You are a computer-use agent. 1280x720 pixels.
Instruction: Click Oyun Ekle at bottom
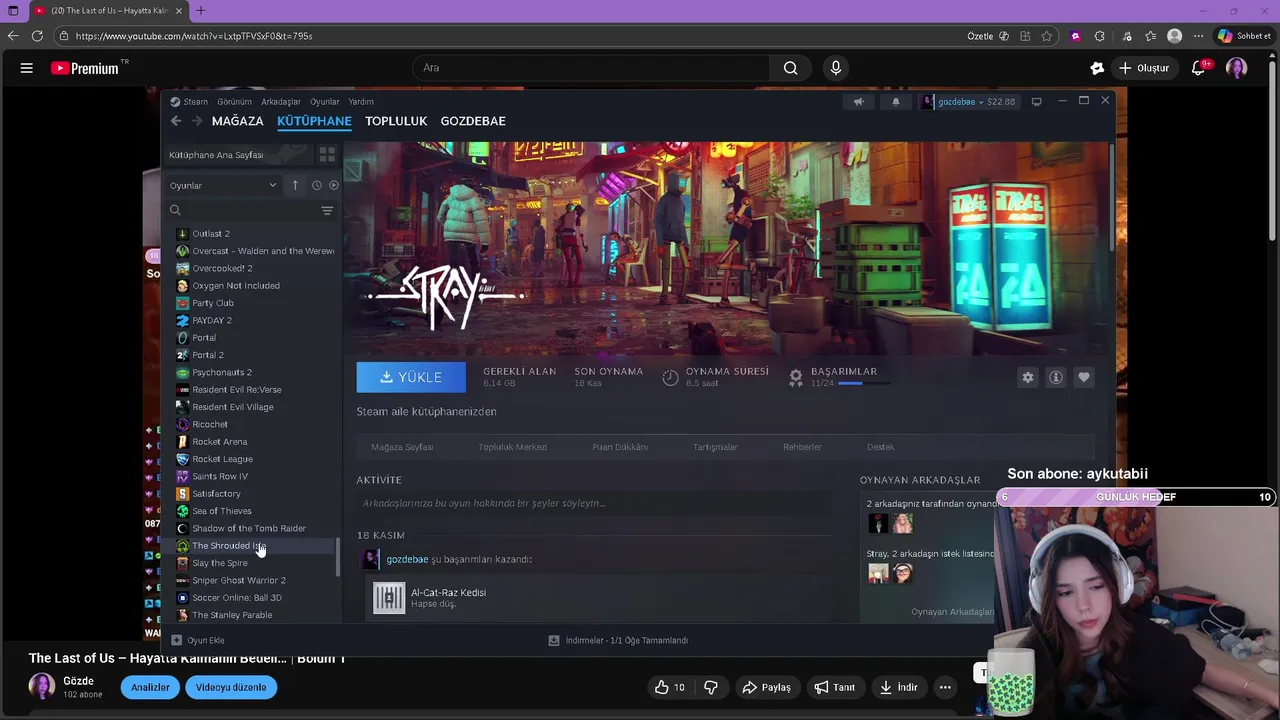(x=198, y=640)
